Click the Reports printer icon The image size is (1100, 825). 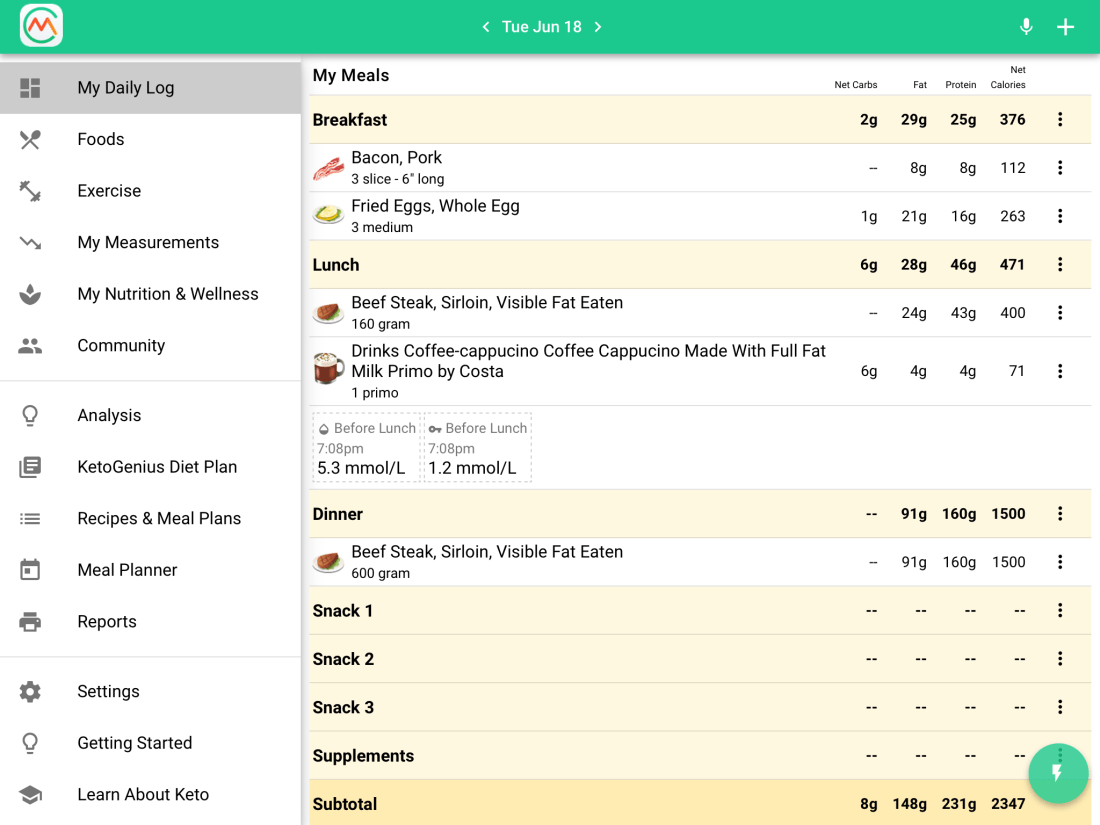[30, 622]
